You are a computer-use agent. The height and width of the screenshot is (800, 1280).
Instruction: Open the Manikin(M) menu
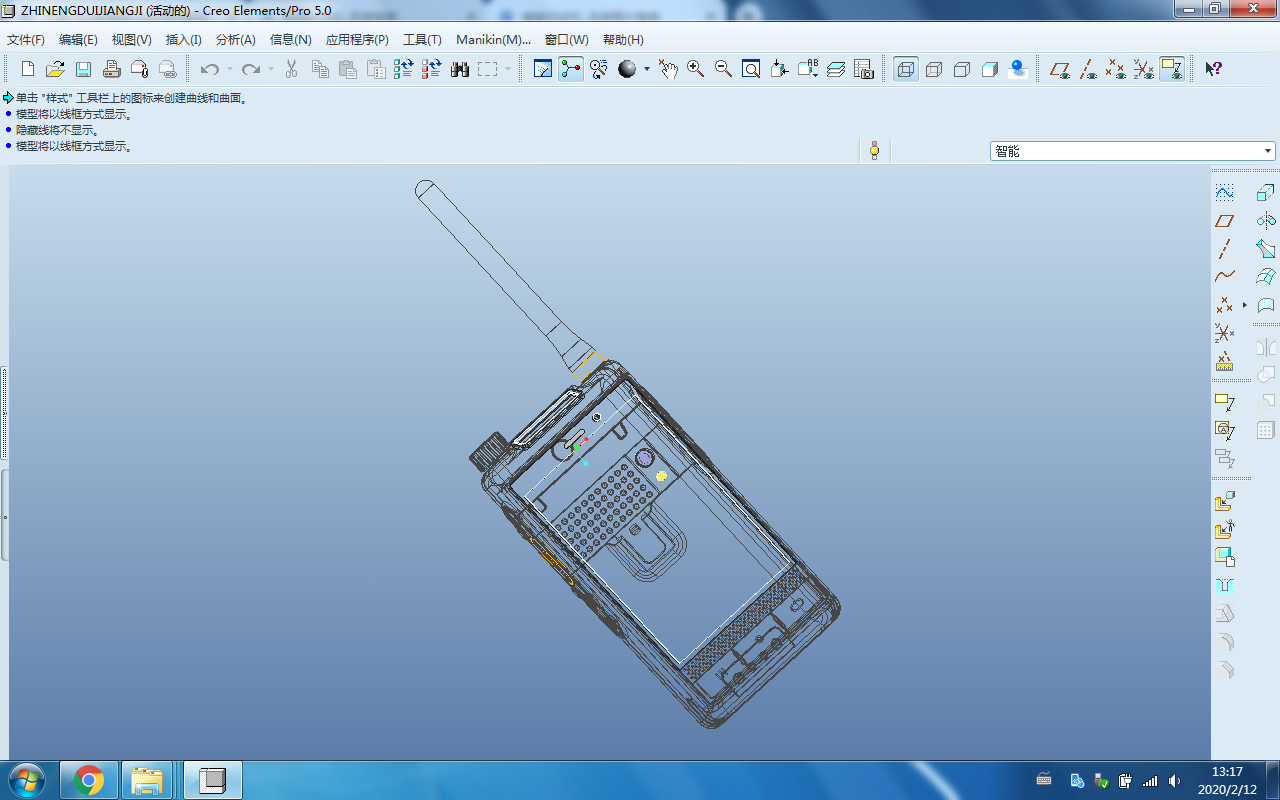(493, 40)
